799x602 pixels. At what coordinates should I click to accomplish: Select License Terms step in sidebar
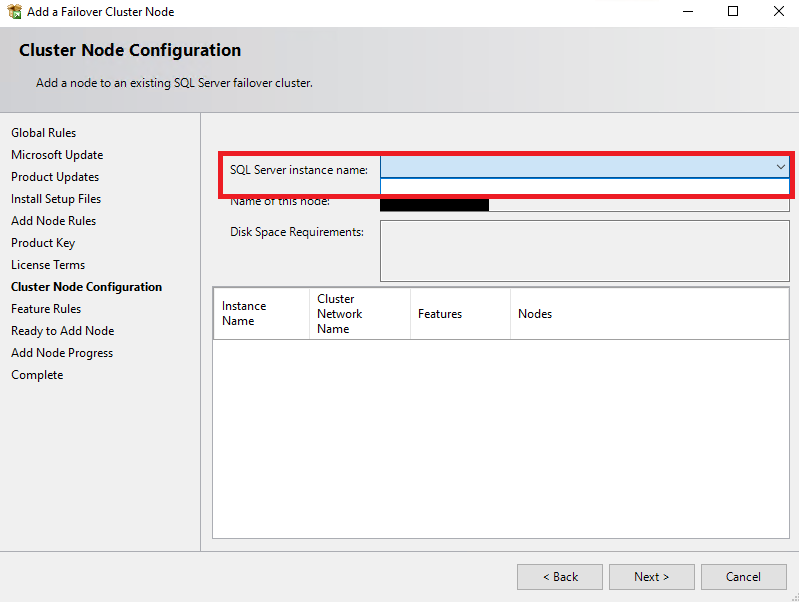(x=48, y=265)
